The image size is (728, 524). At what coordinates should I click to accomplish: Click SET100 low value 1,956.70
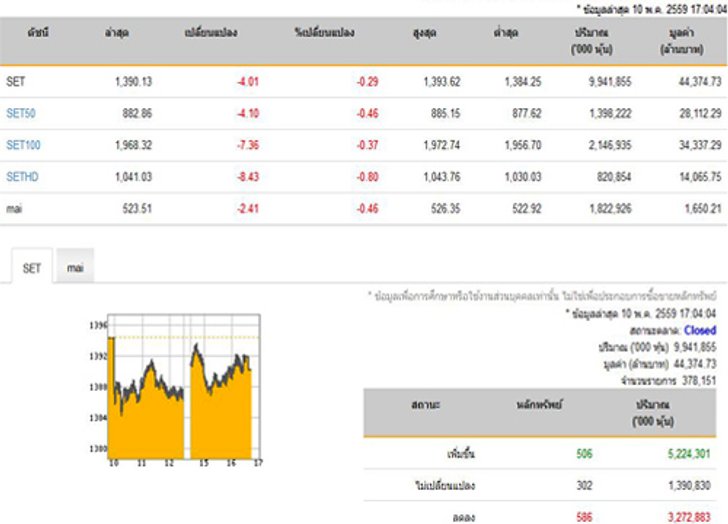click(523, 145)
